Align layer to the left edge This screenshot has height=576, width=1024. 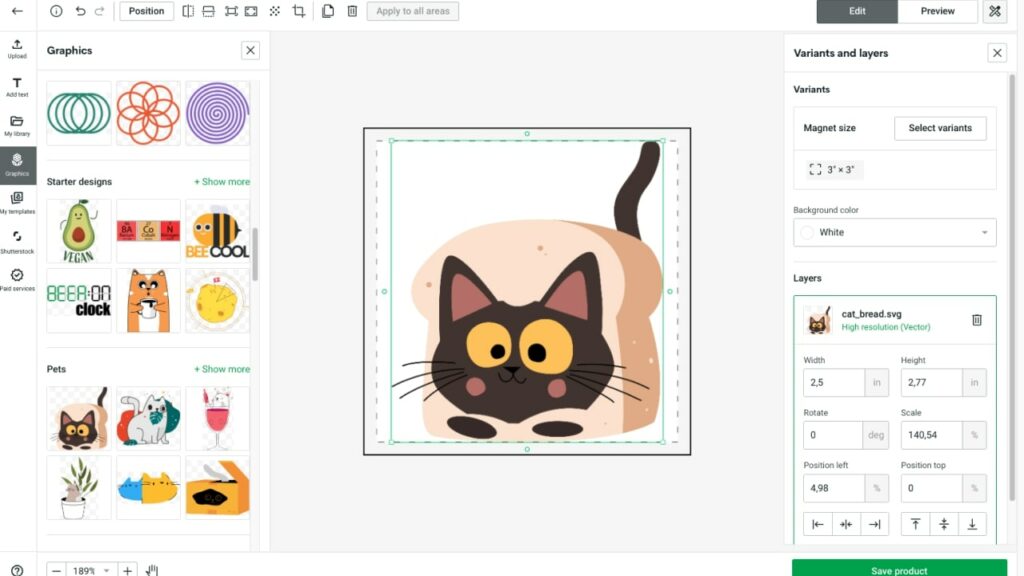click(818, 524)
